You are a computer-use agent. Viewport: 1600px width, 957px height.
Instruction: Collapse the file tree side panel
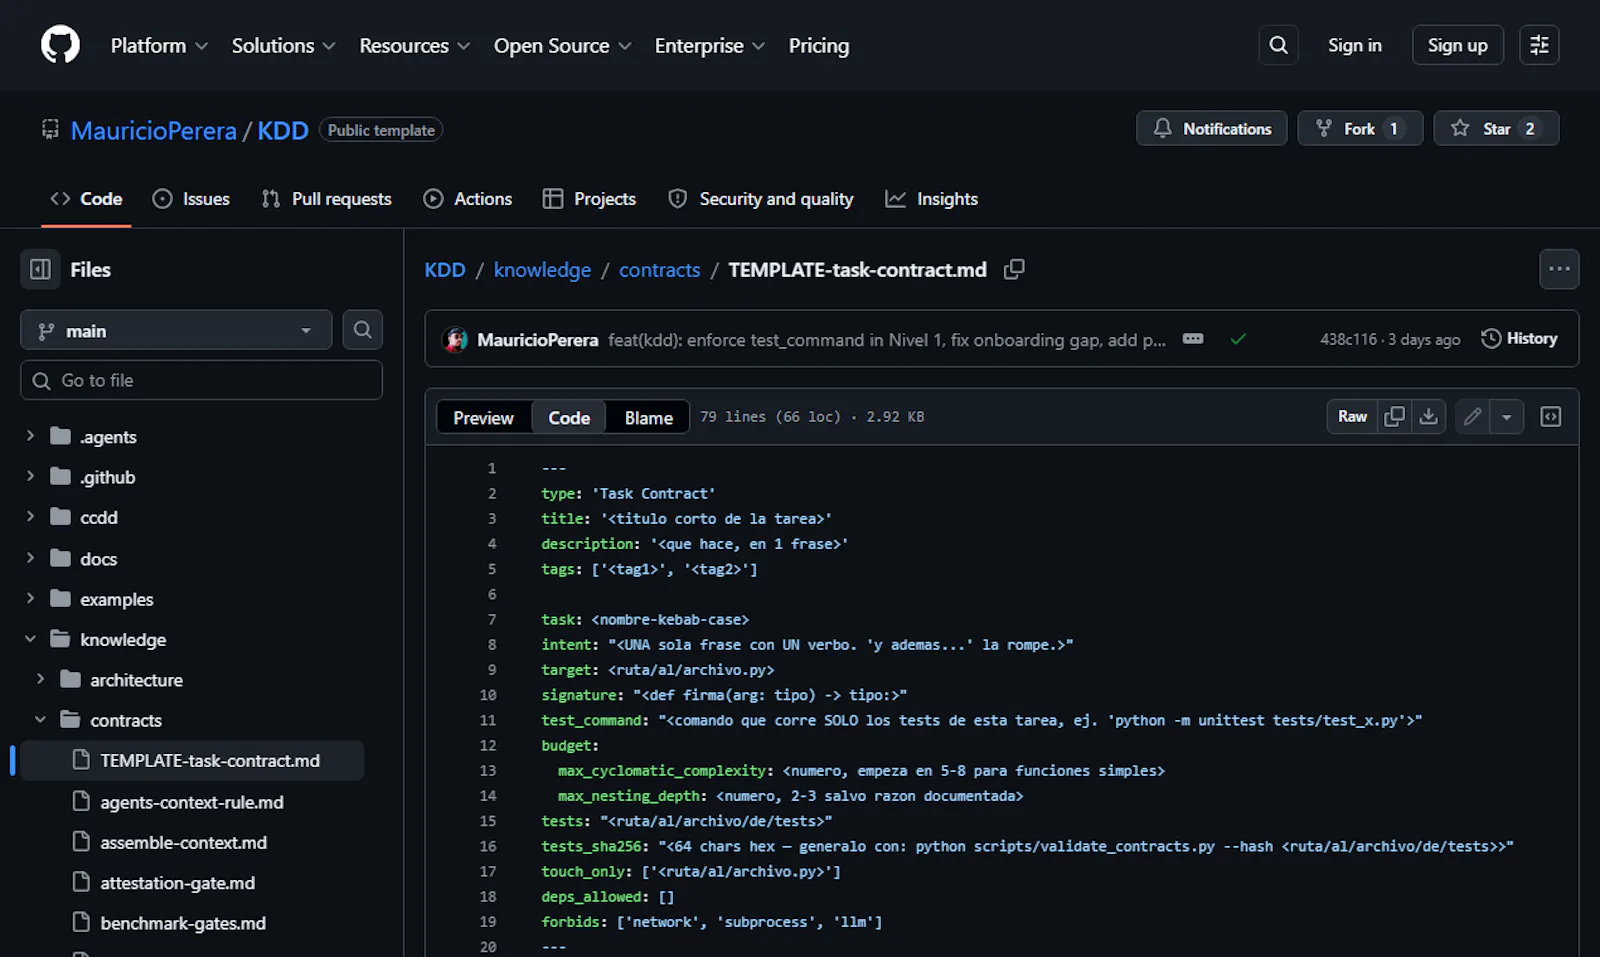pos(40,269)
